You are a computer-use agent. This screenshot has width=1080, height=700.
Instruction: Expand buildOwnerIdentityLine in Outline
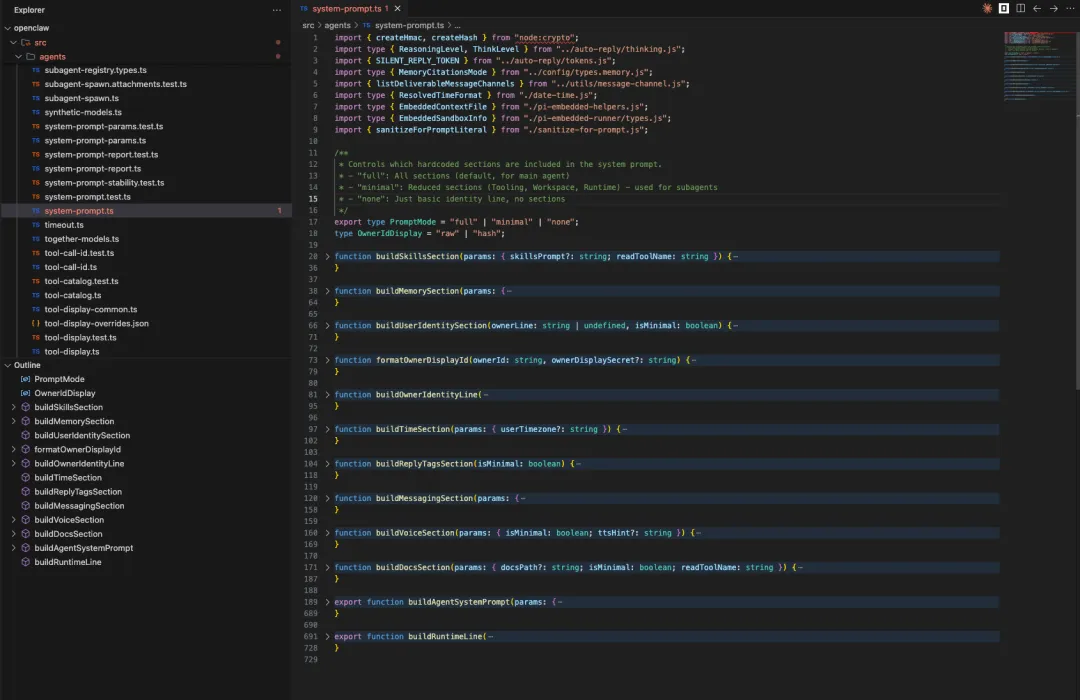(x=13, y=464)
